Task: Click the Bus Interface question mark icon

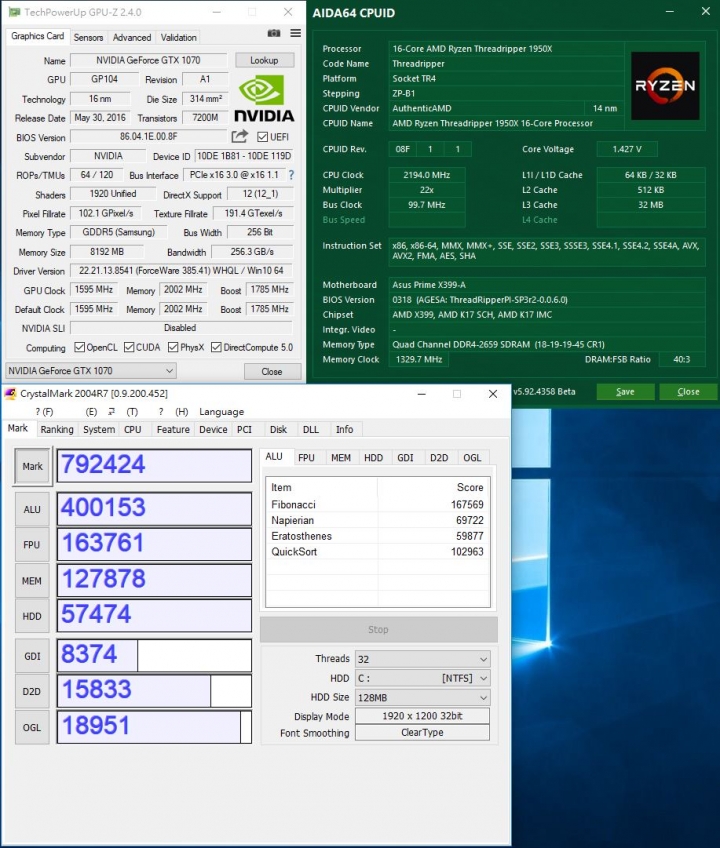Action: (x=292, y=175)
